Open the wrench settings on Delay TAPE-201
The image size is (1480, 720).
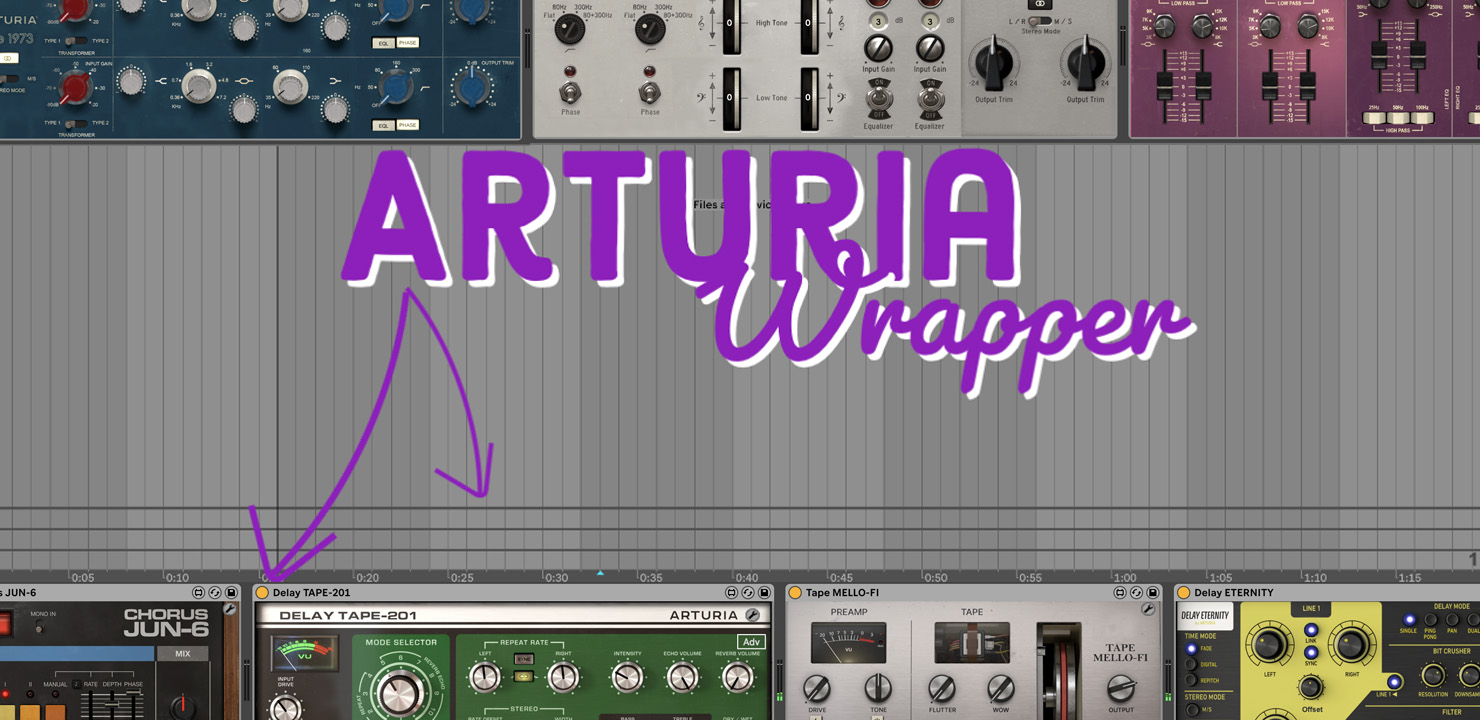click(752, 616)
